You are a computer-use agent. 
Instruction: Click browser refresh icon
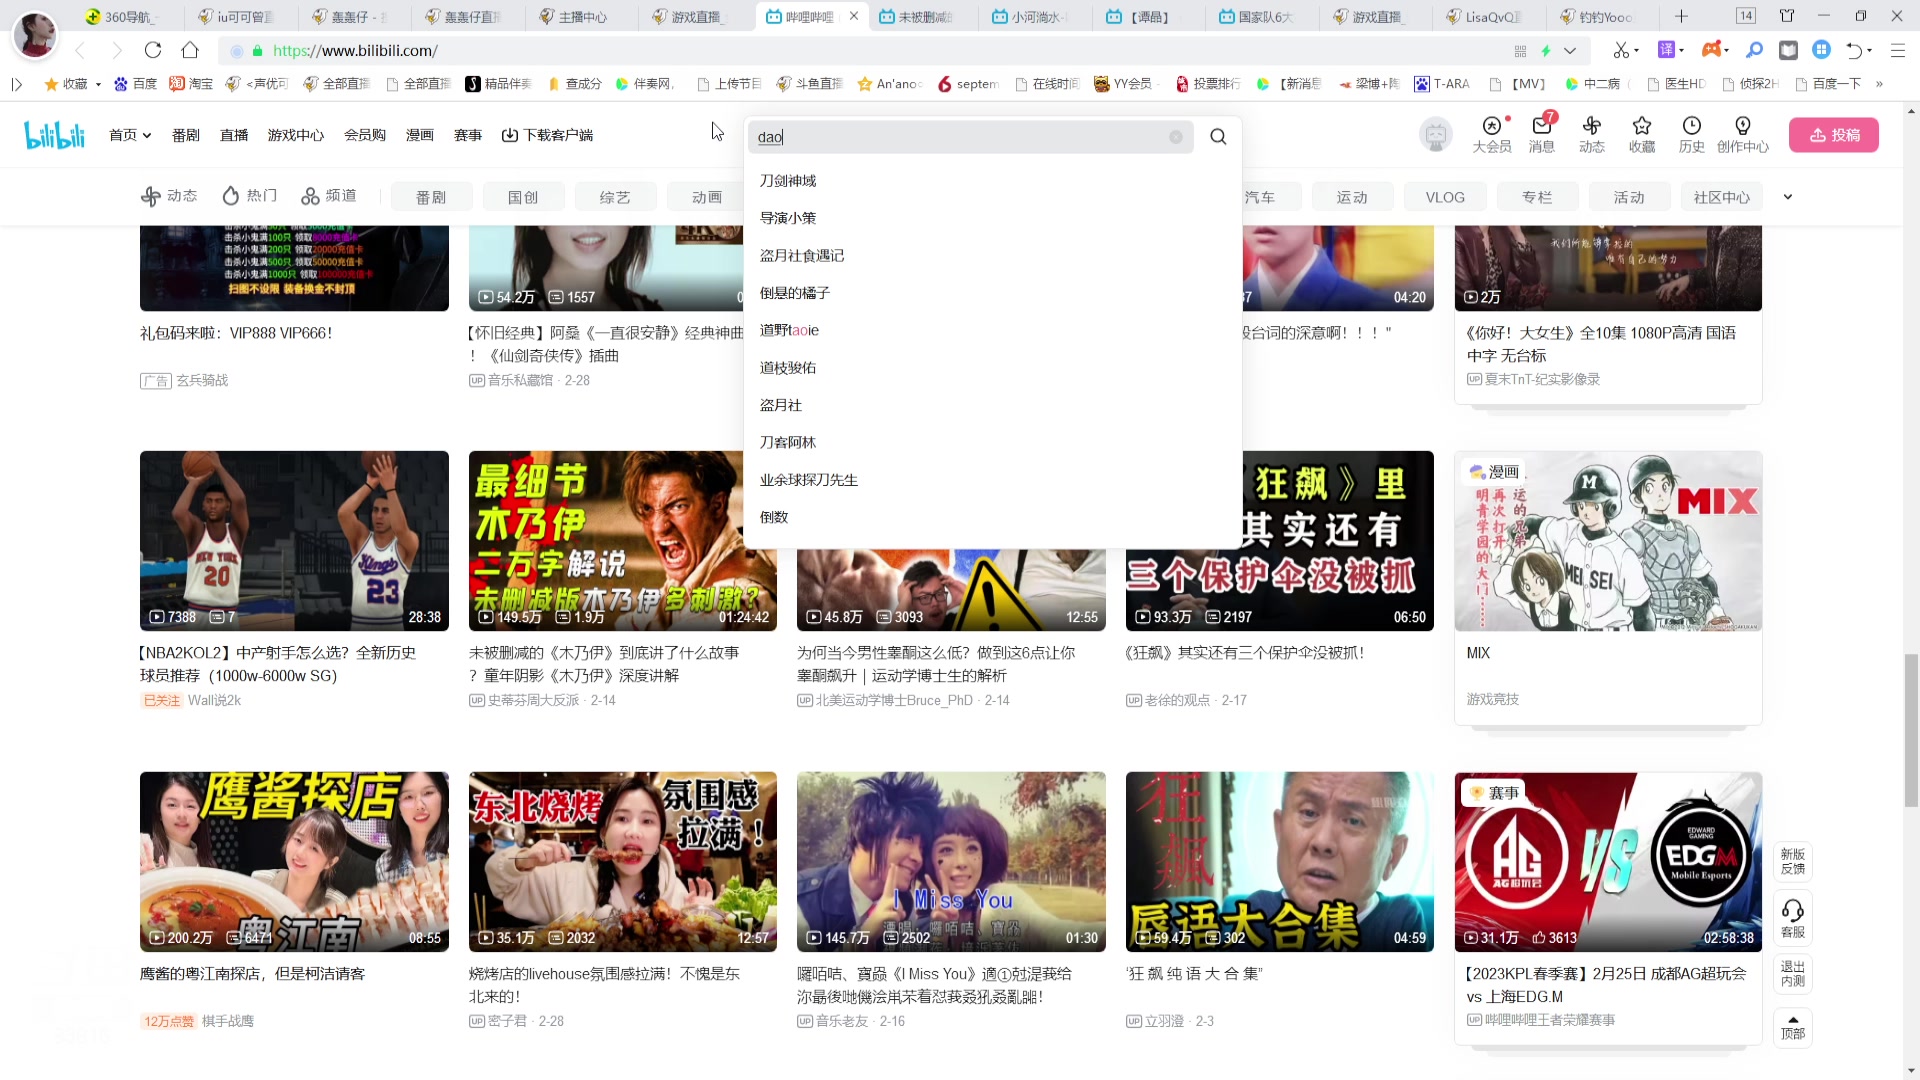(x=153, y=50)
